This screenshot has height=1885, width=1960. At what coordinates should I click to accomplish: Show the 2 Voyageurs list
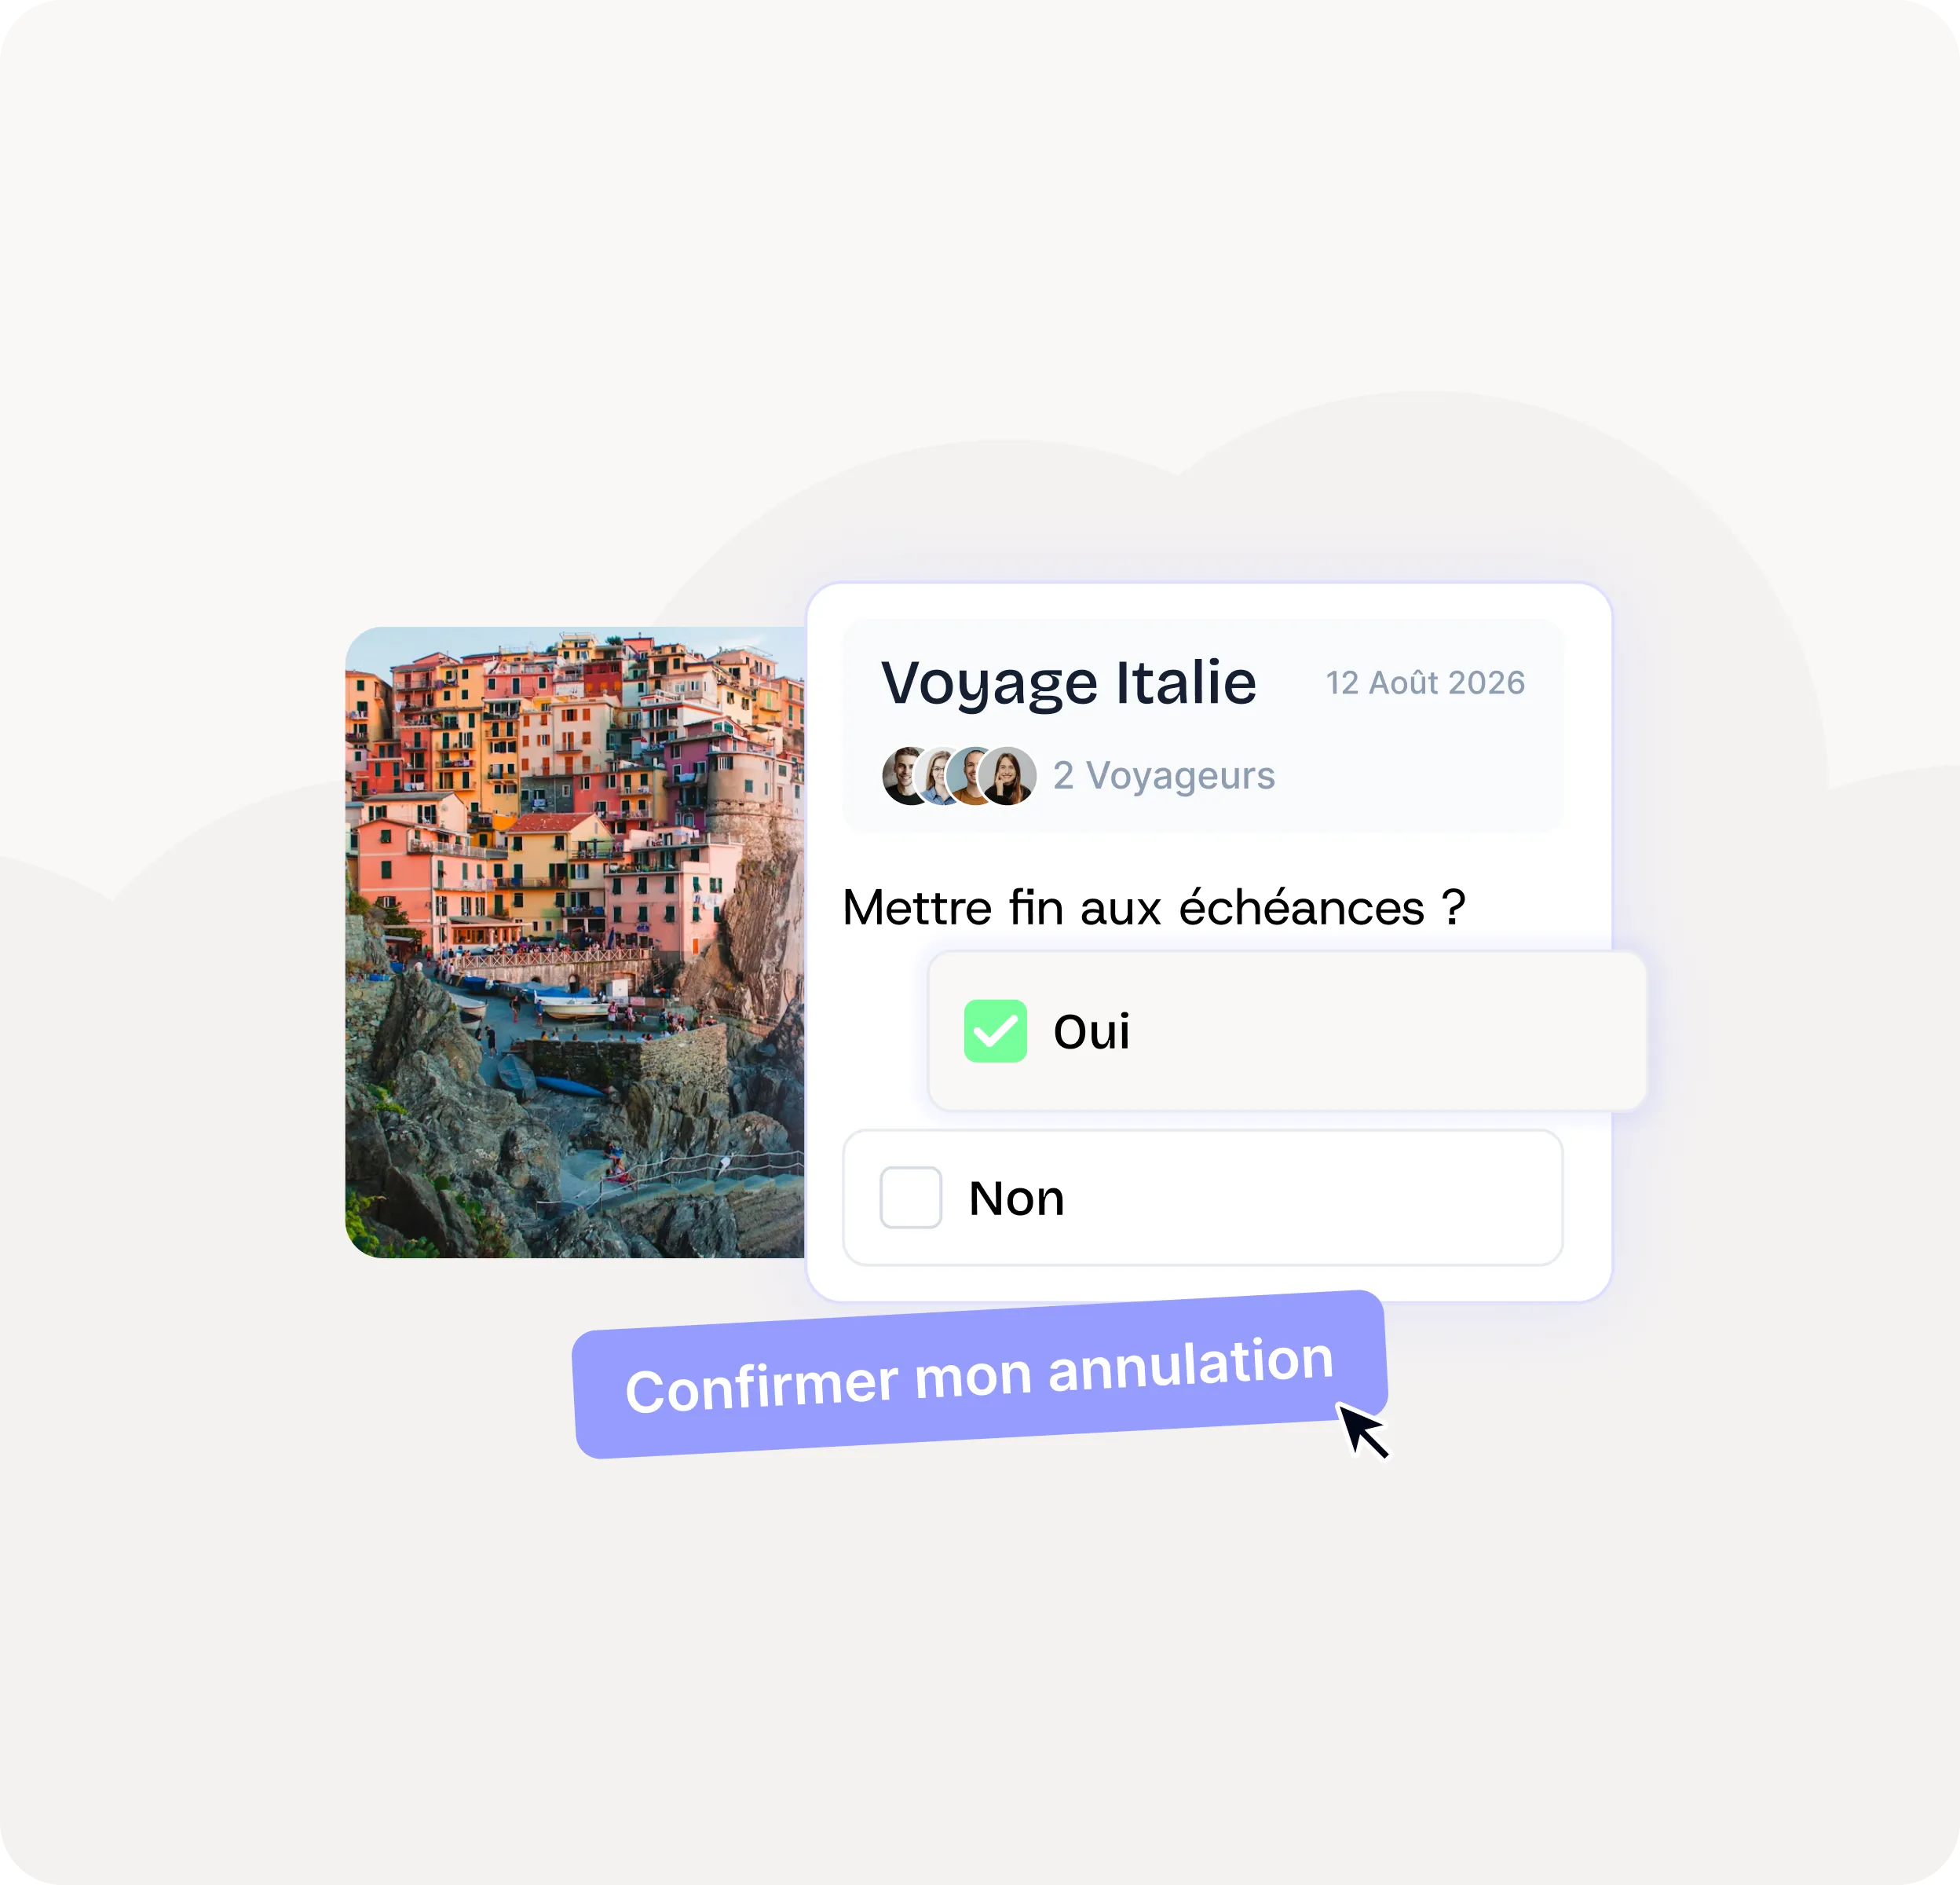point(1164,776)
